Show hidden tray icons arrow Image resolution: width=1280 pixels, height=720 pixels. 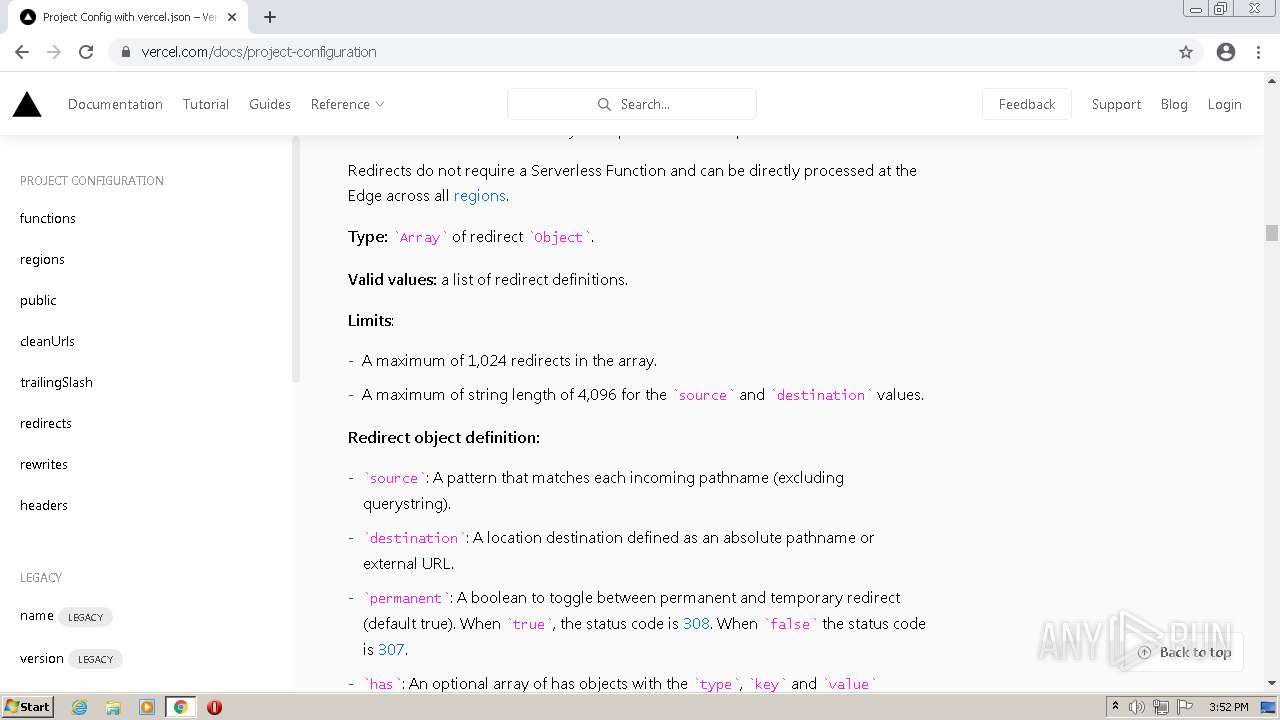pyautogui.click(x=1115, y=707)
